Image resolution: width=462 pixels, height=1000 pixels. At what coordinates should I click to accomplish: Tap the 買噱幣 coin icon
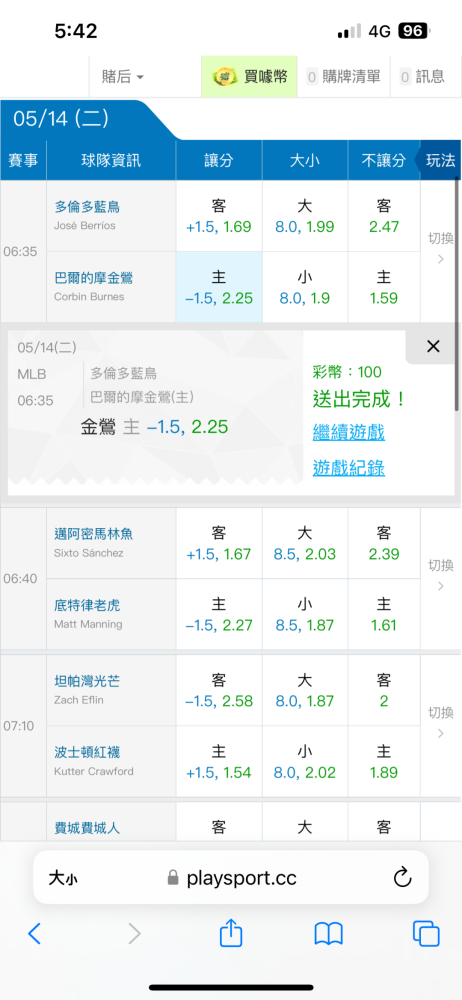(224, 77)
